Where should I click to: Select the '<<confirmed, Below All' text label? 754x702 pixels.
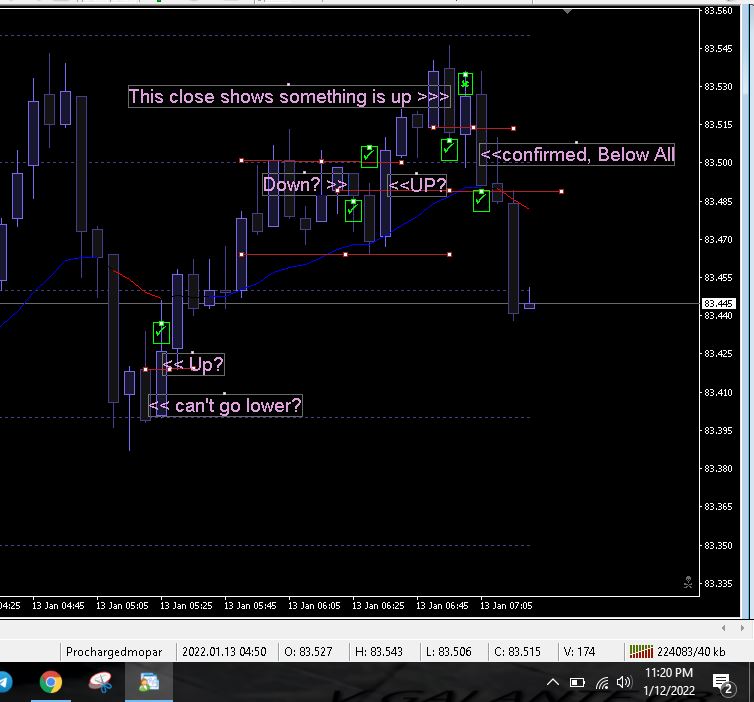[x=577, y=154]
